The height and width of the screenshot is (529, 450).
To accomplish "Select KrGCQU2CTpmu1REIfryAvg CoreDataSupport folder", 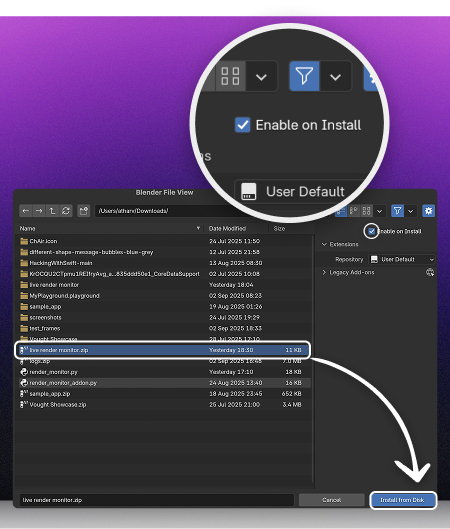I will [x=164, y=274].
